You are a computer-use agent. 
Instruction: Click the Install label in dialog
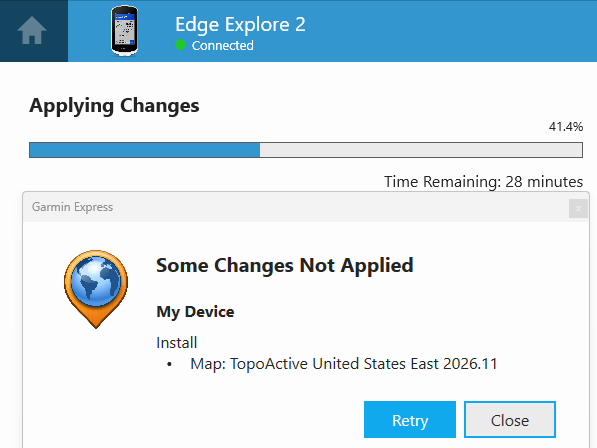coord(177,343)
